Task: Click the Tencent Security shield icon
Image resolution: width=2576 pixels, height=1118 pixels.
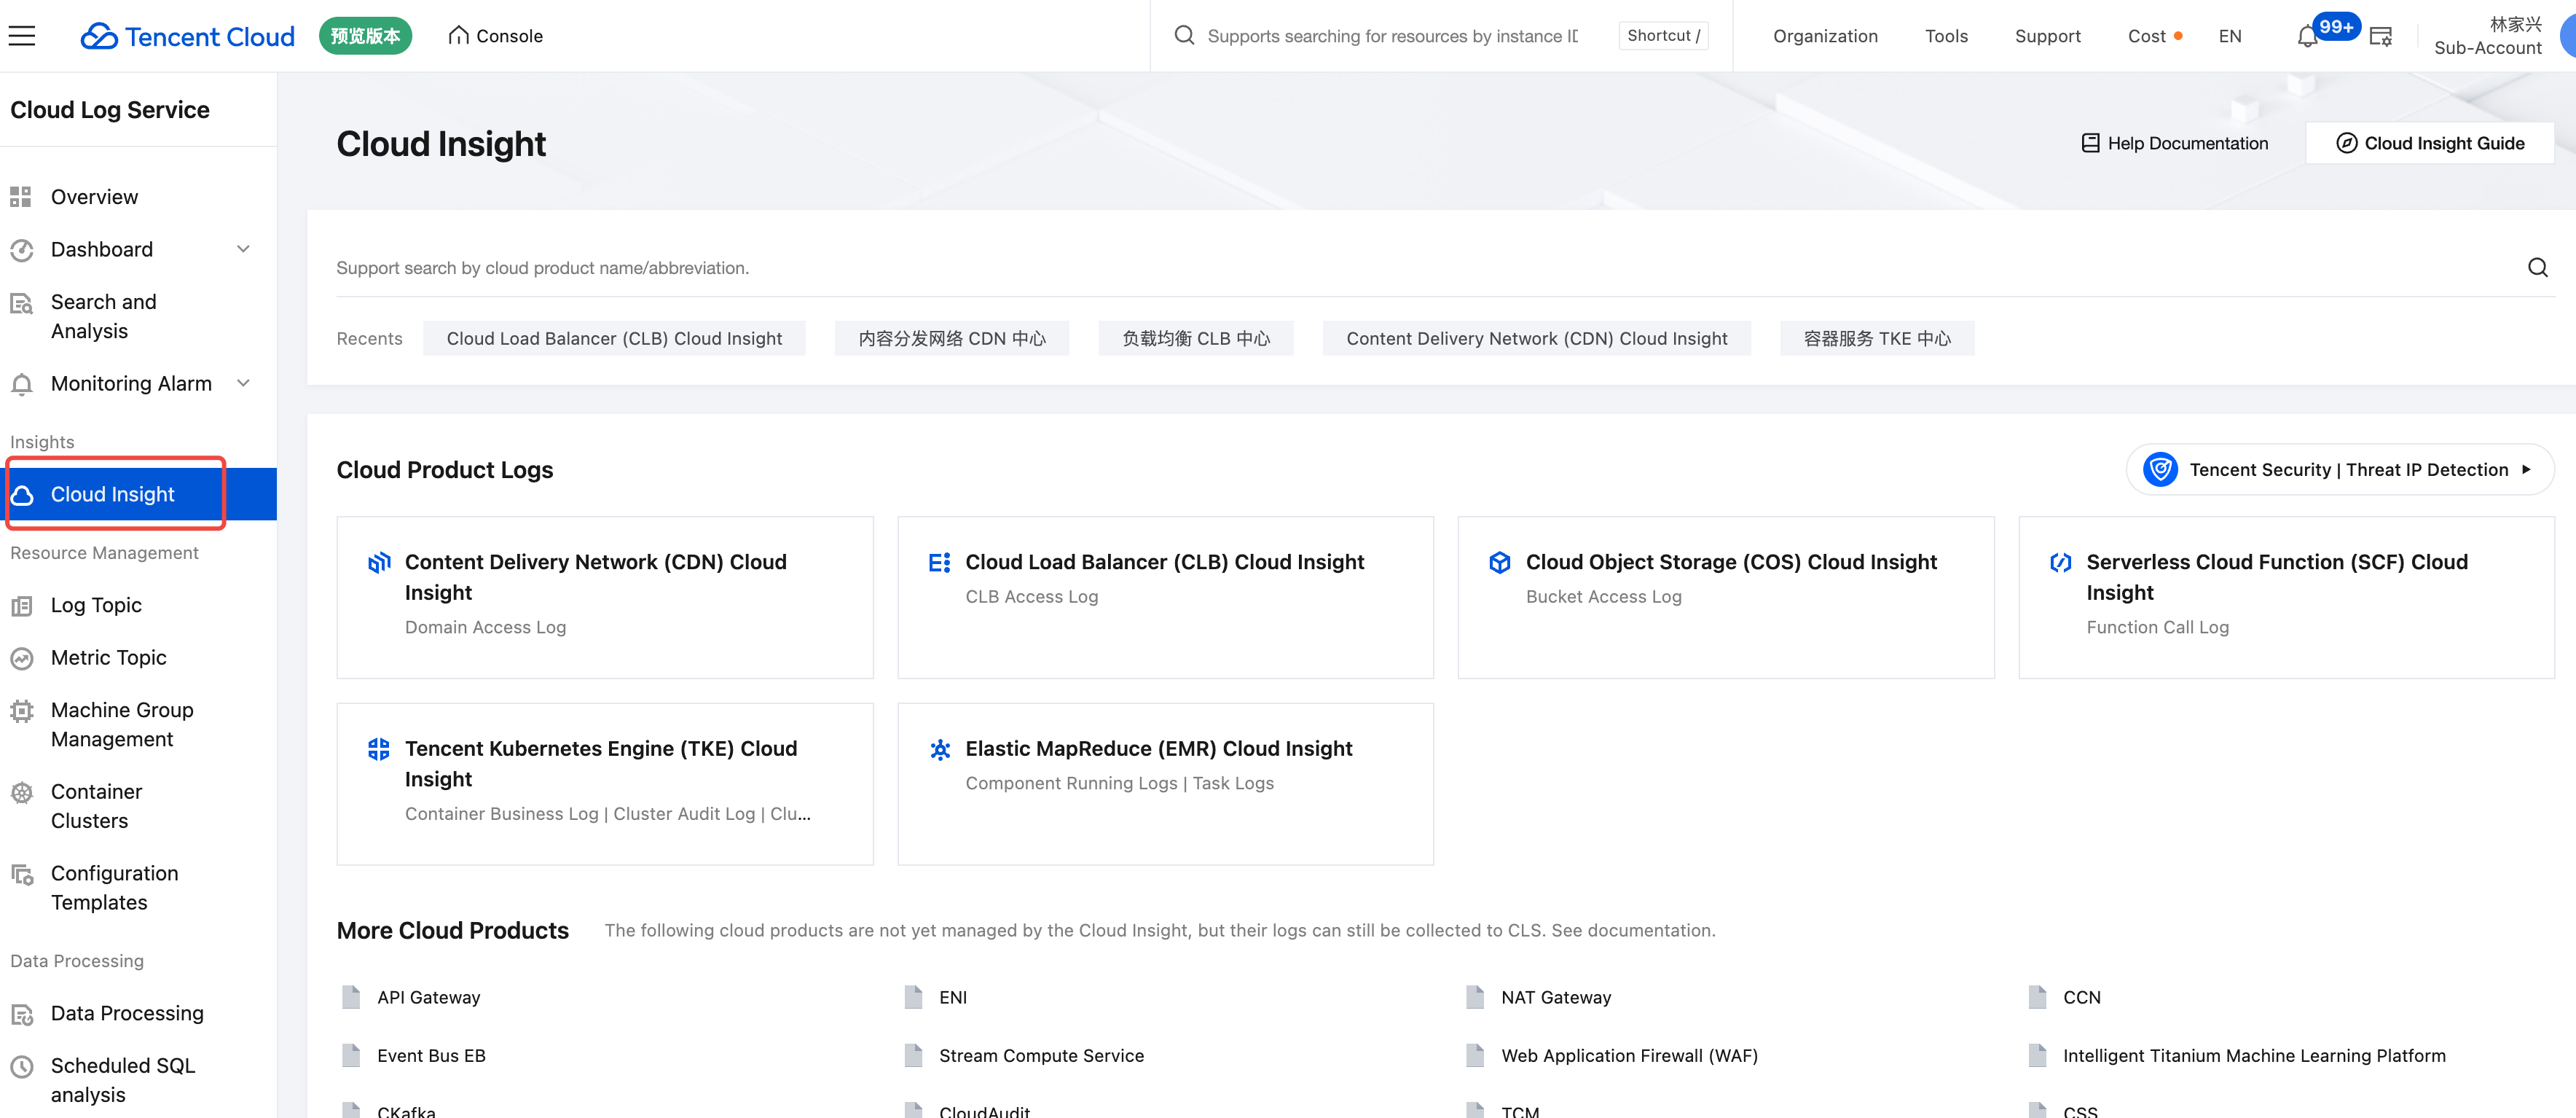Action: 2160,469
